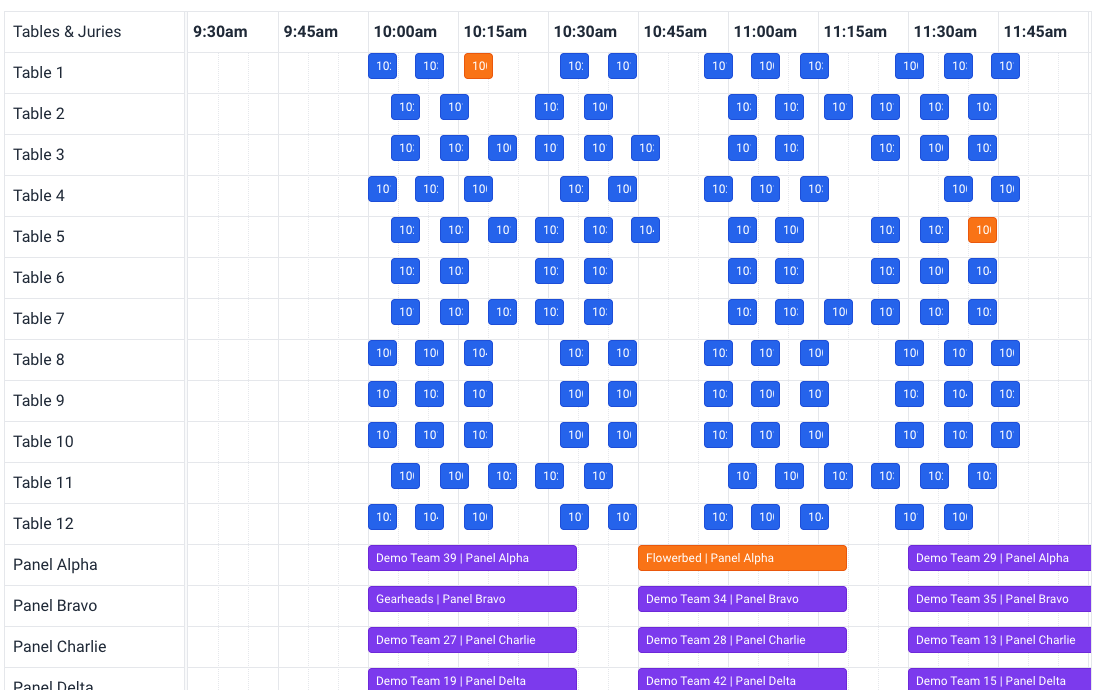Open the Demo Team 39 | Panel Alpha session

click(472, 558)
